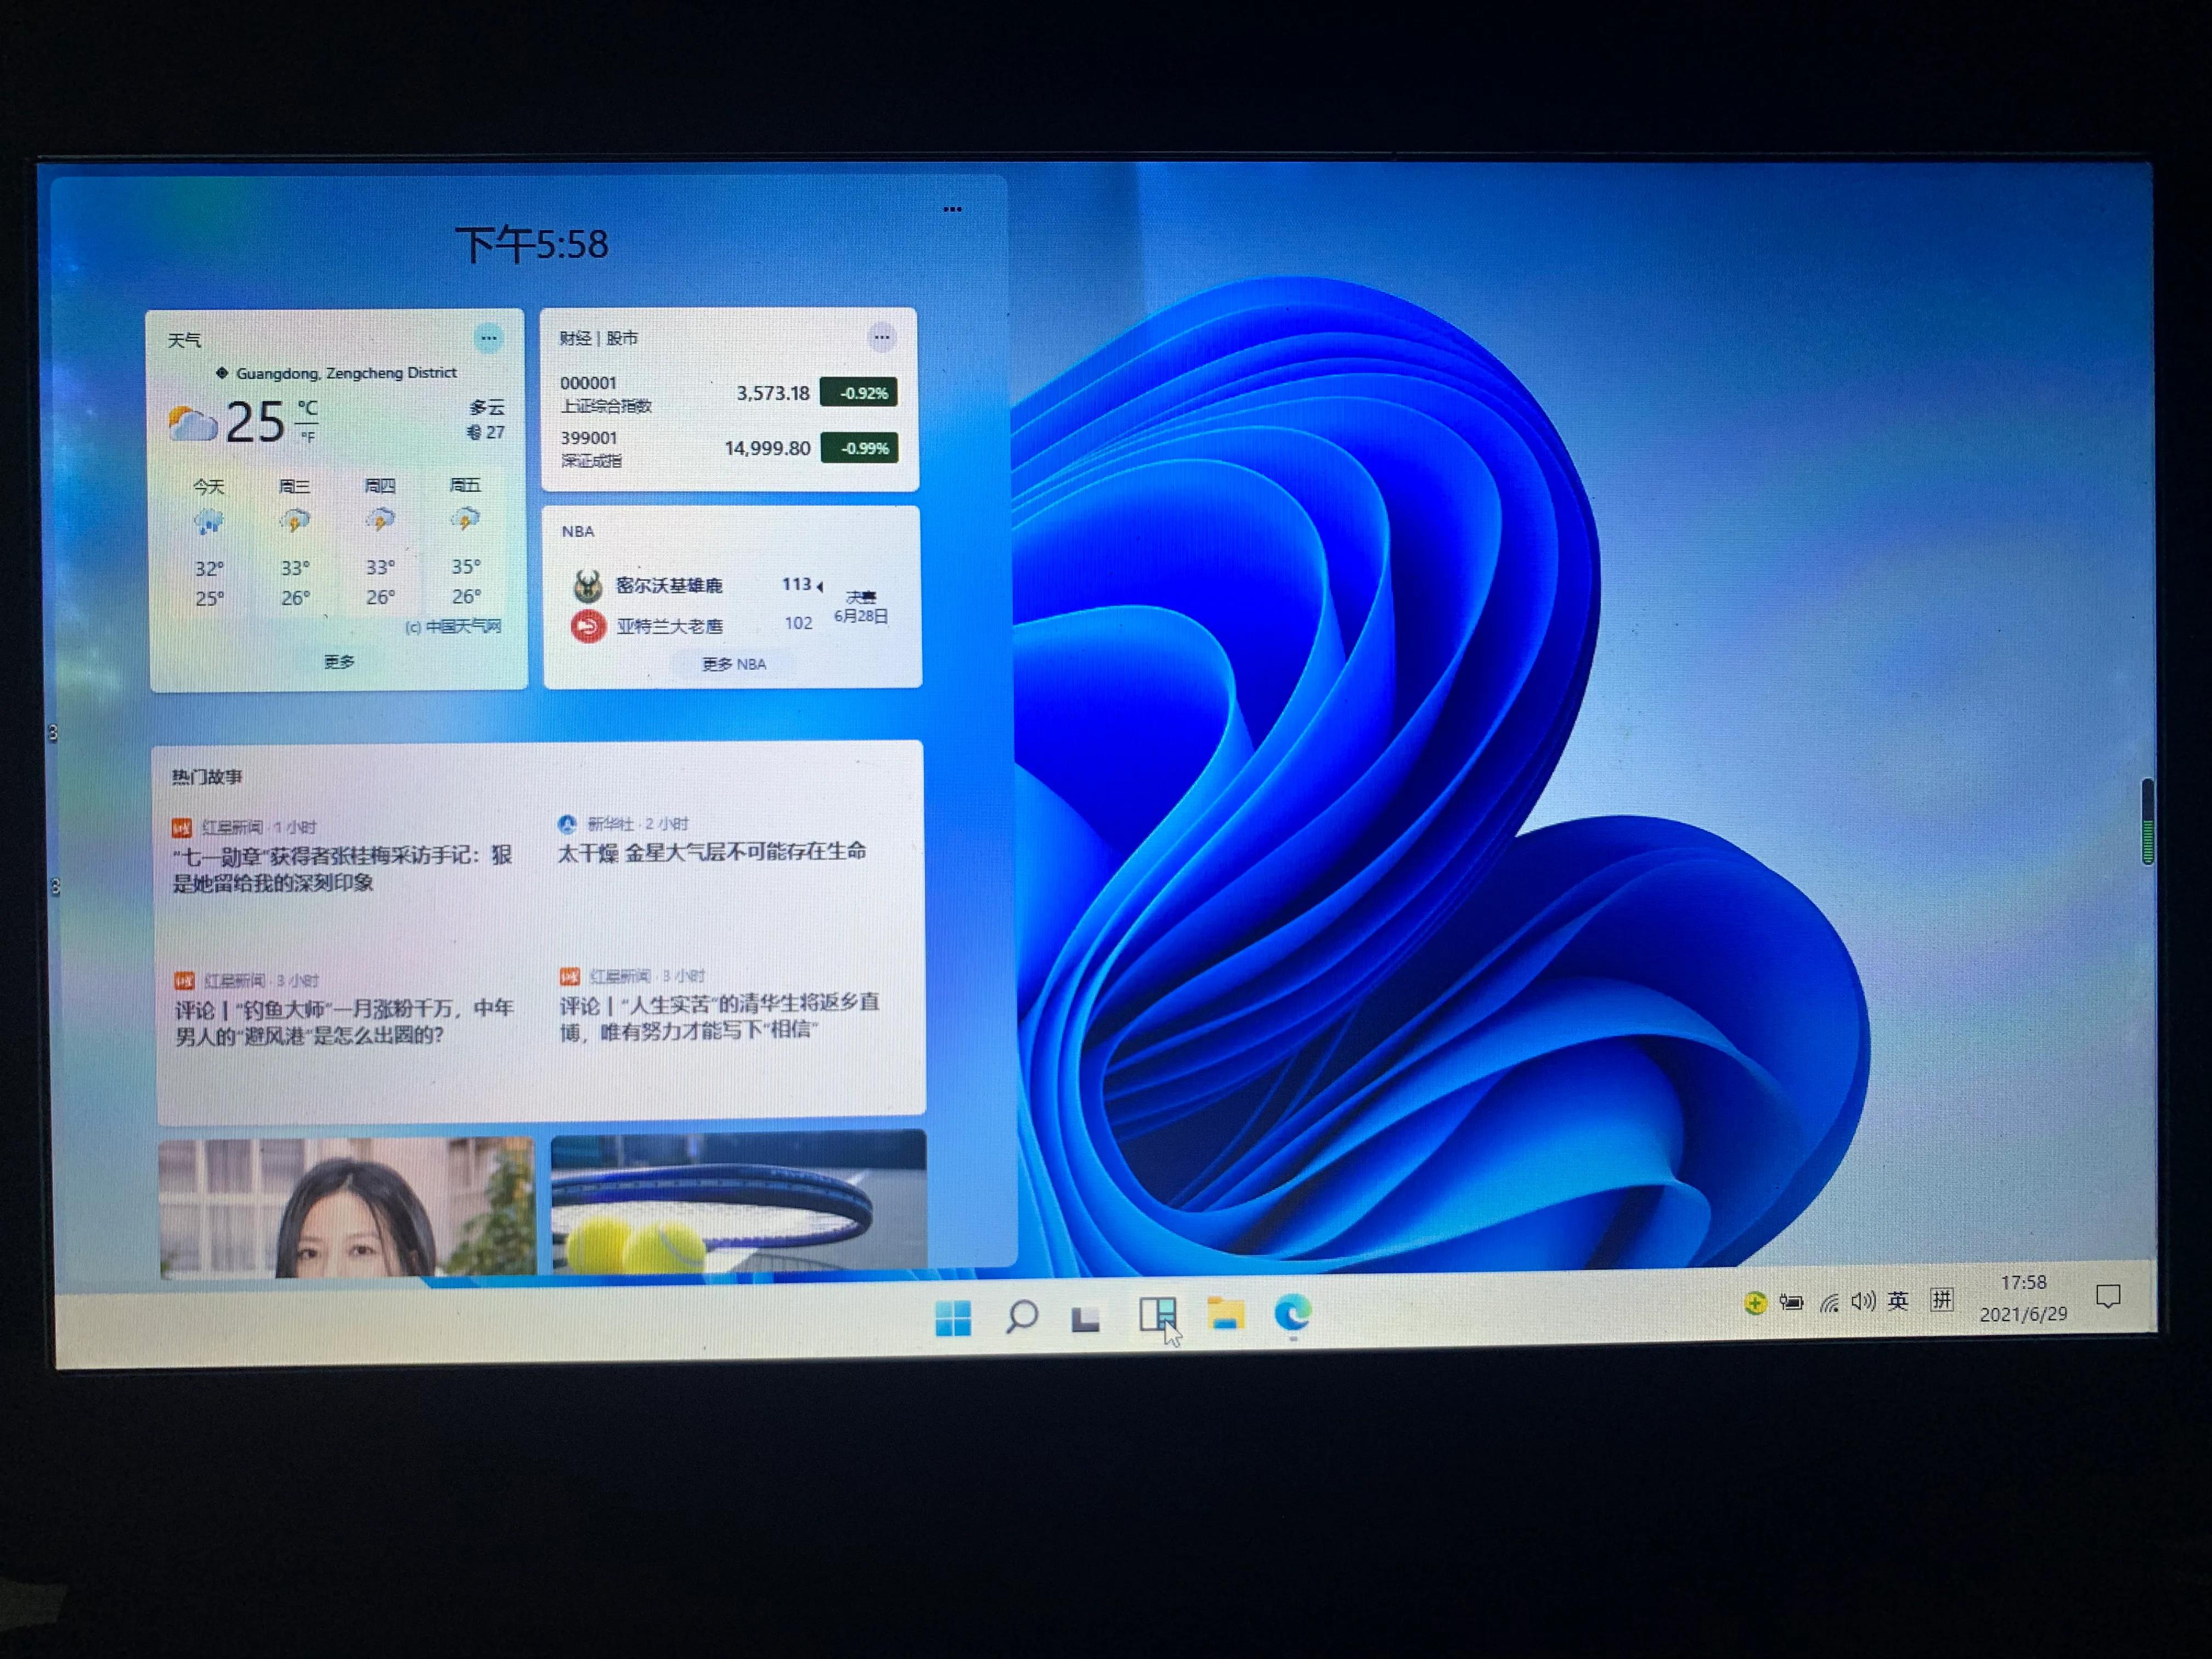Click the Widgets taskbar icon
Viewport: 2212px width, 1659px height.
click(x=1157, y=1314)
